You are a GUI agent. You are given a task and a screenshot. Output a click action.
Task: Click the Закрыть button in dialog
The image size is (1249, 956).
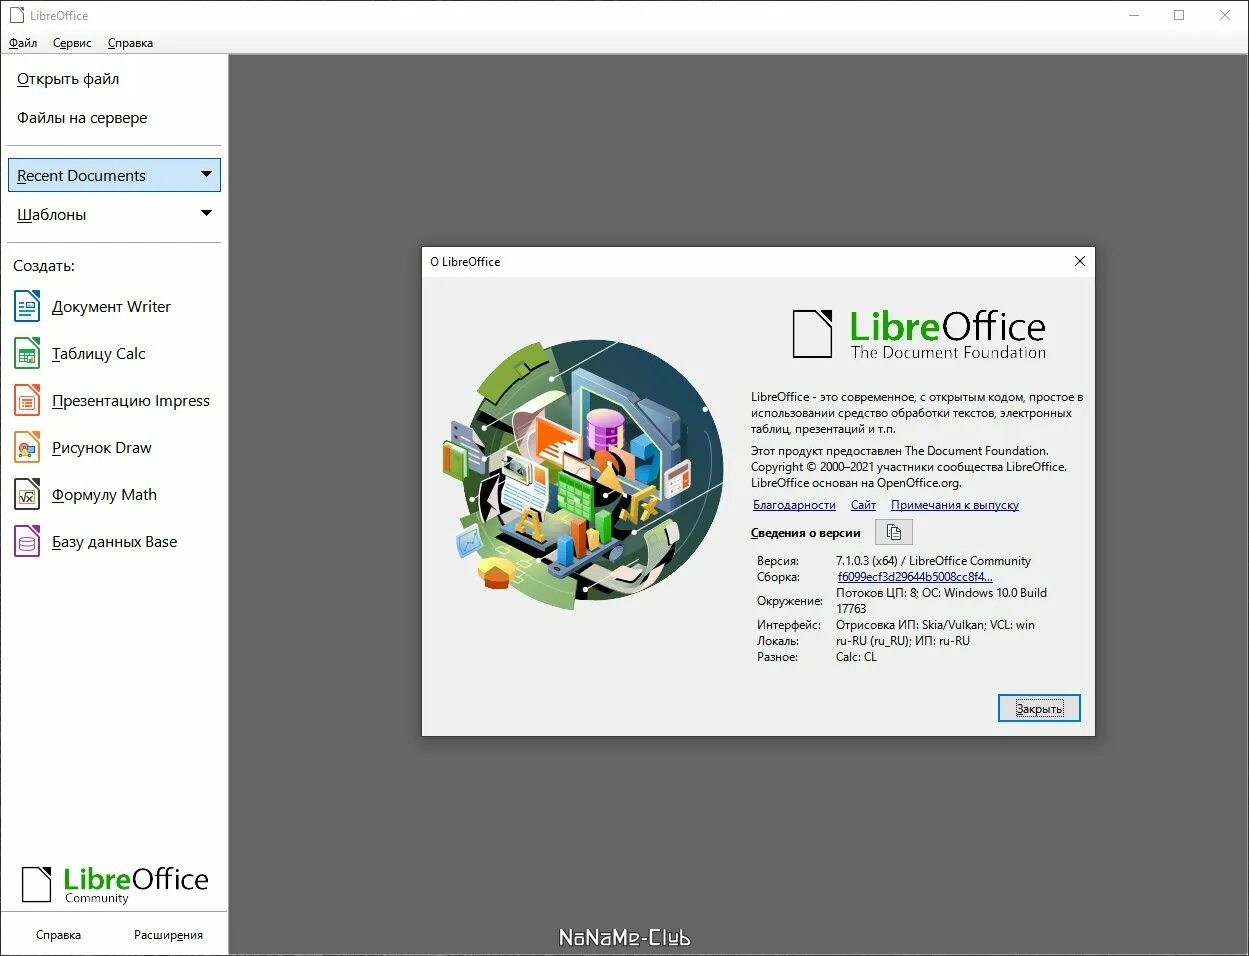(x=1039, y=708)
